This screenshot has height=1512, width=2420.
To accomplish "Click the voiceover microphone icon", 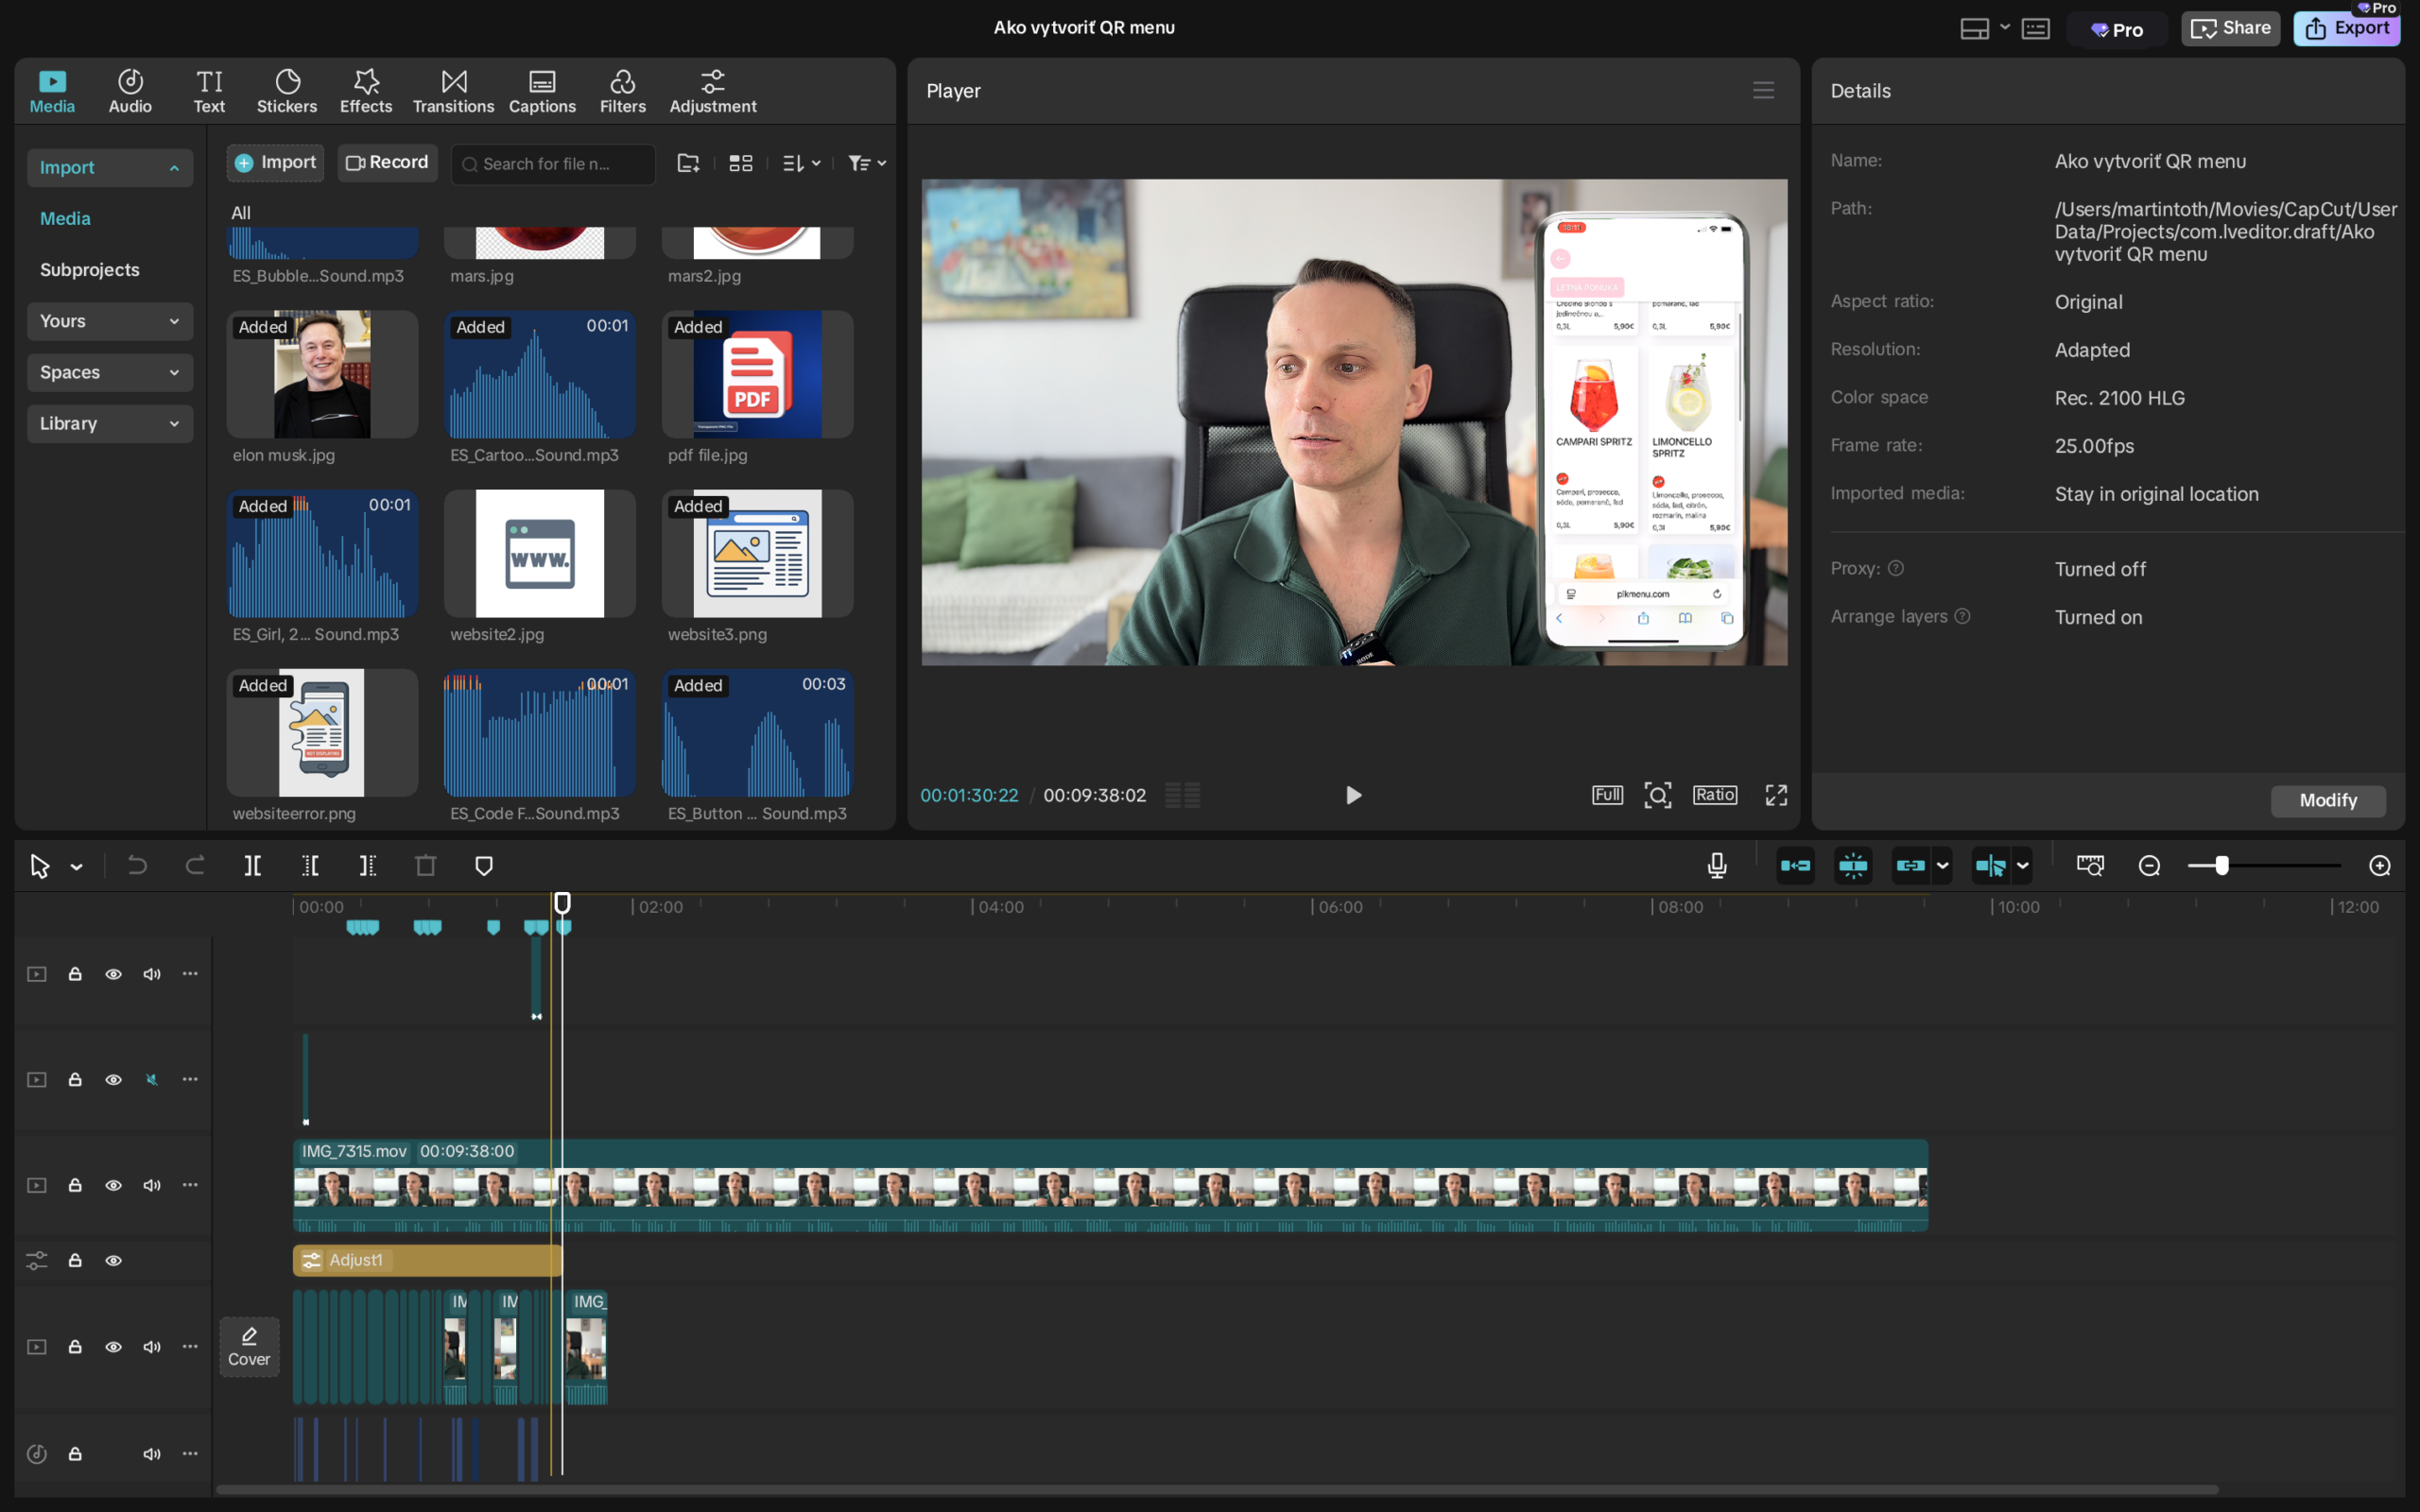I will pyautogui.click(x=1717, y=866).
